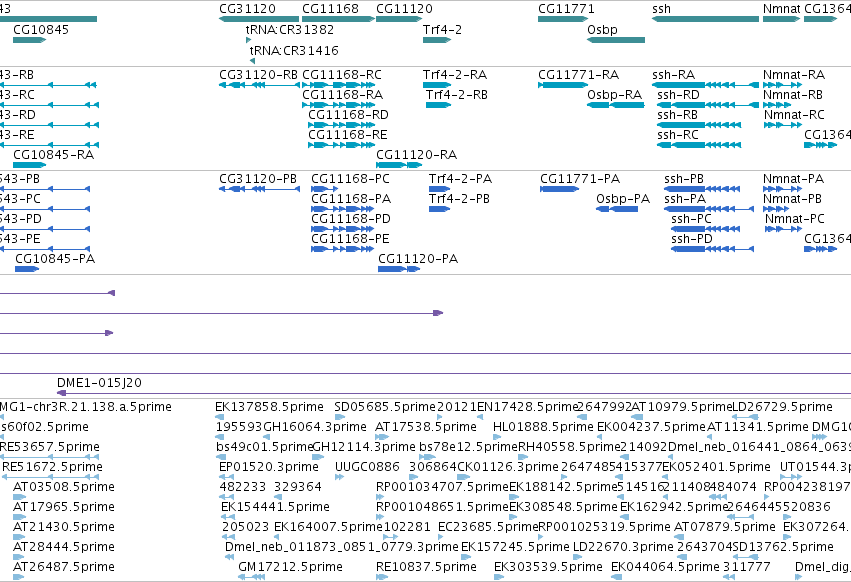Click protein CG11168-PD

[351, 219]
